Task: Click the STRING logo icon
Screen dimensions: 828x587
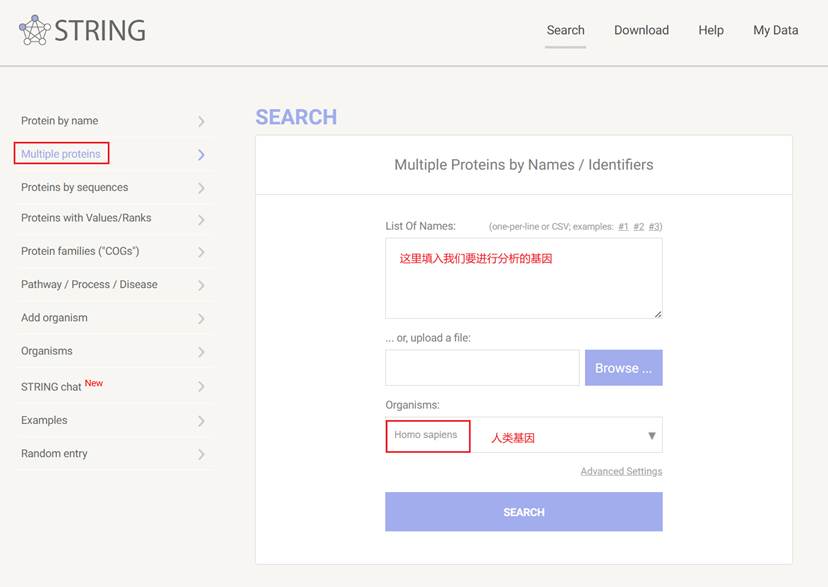Action: click(x=35, y=30)
